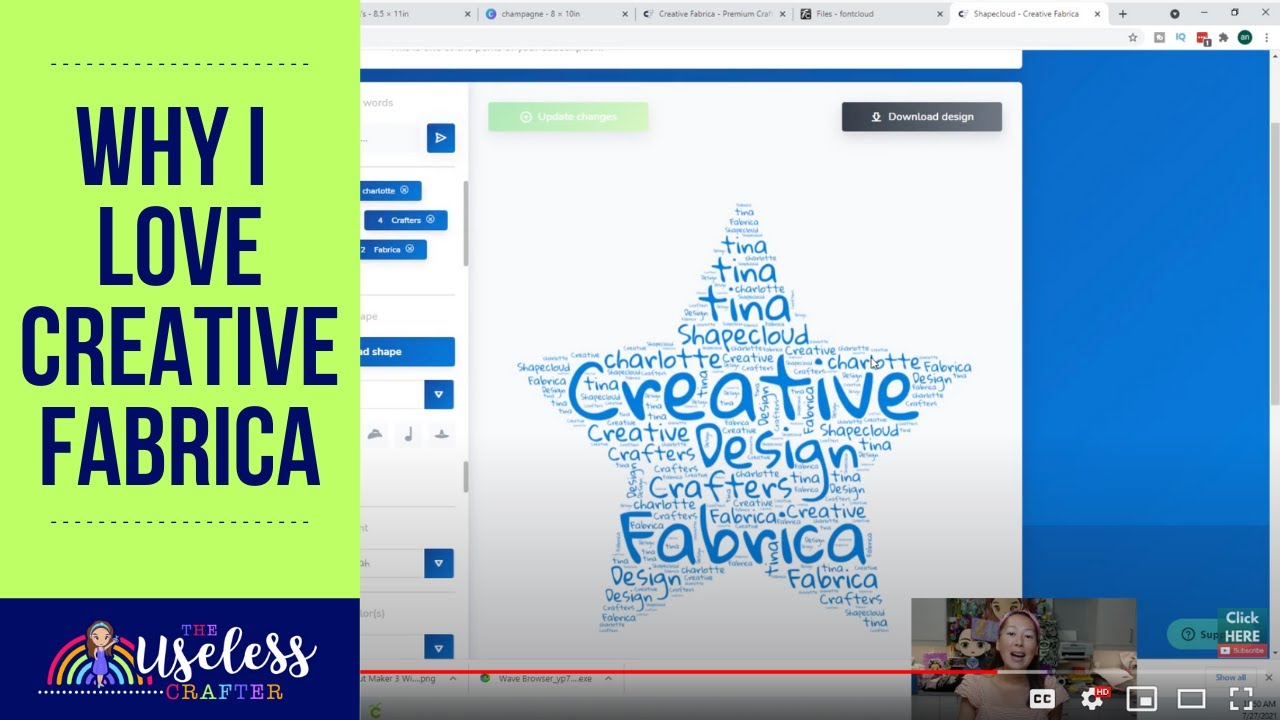This screenshot has width=1280, height=720.
Task: Click Download design button
Action: 921,117
